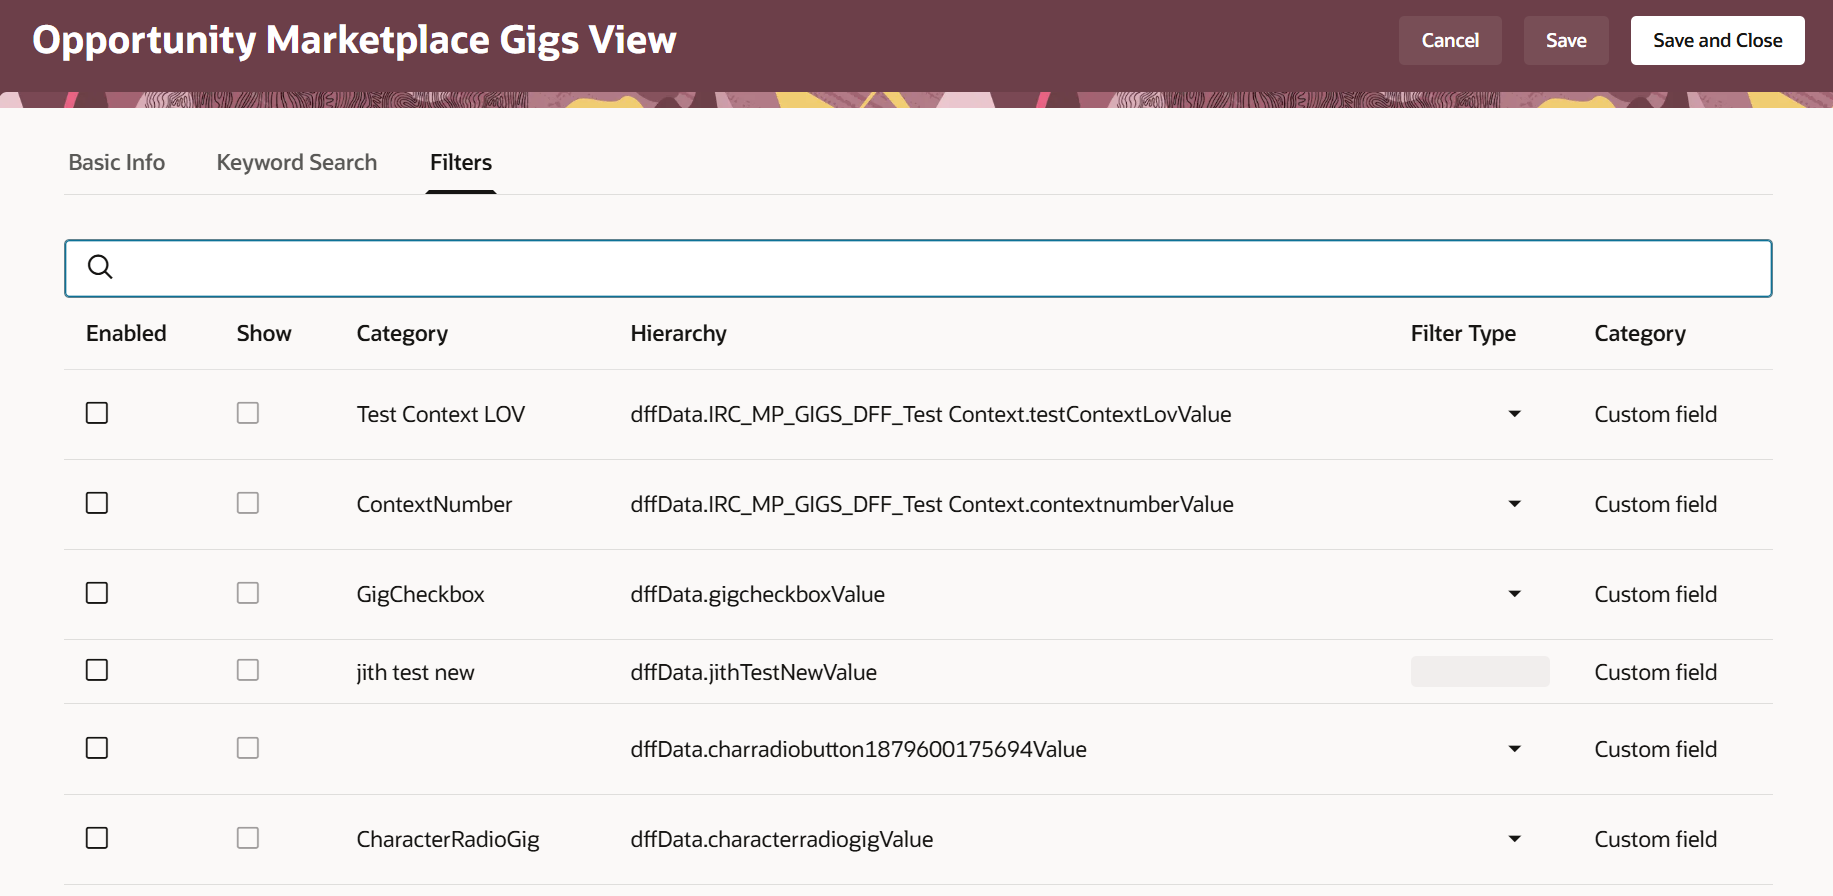The height and width of the screenshot is (896, 1833).
Task: Open Filter Type dropdown for charradiobutton1879600175694Value
Action: tap(1514, 749)
